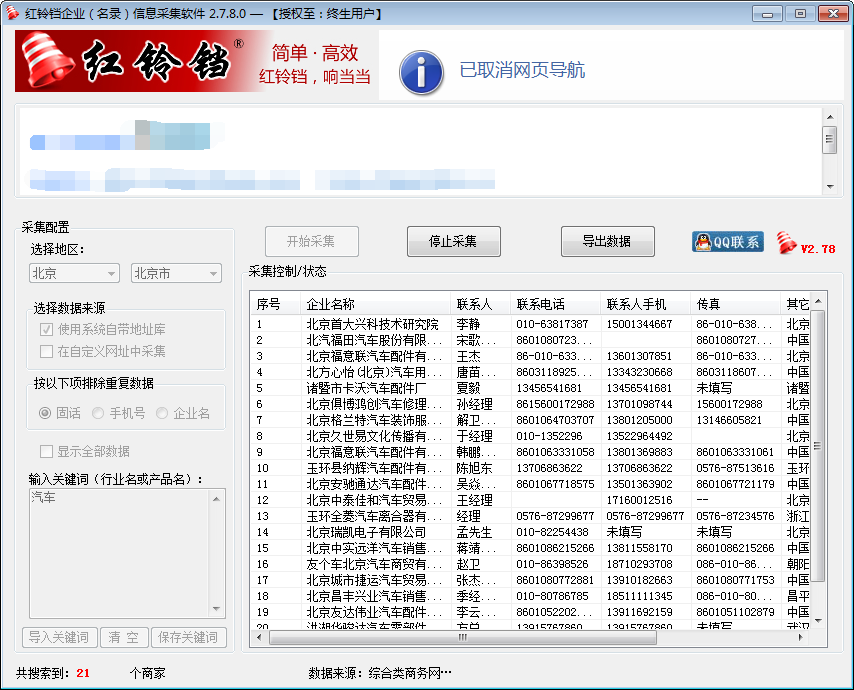Select row 北京中实远洋汽车销售

point(530,548)
